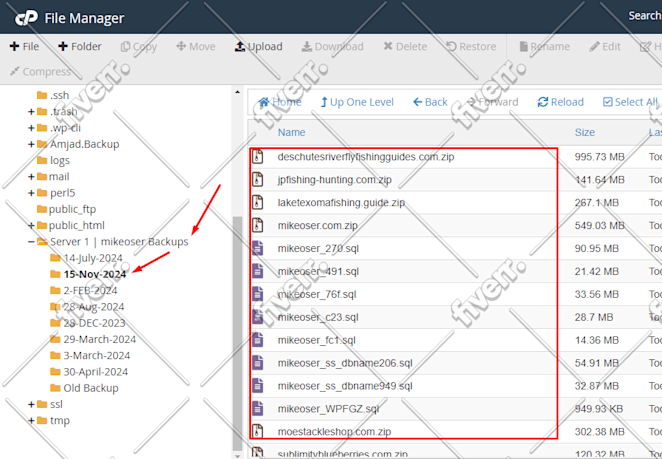Screen dimensions: 662x459
Task: Select the 14-July-2024 backup folder
Action: click(x=87, y=258)
